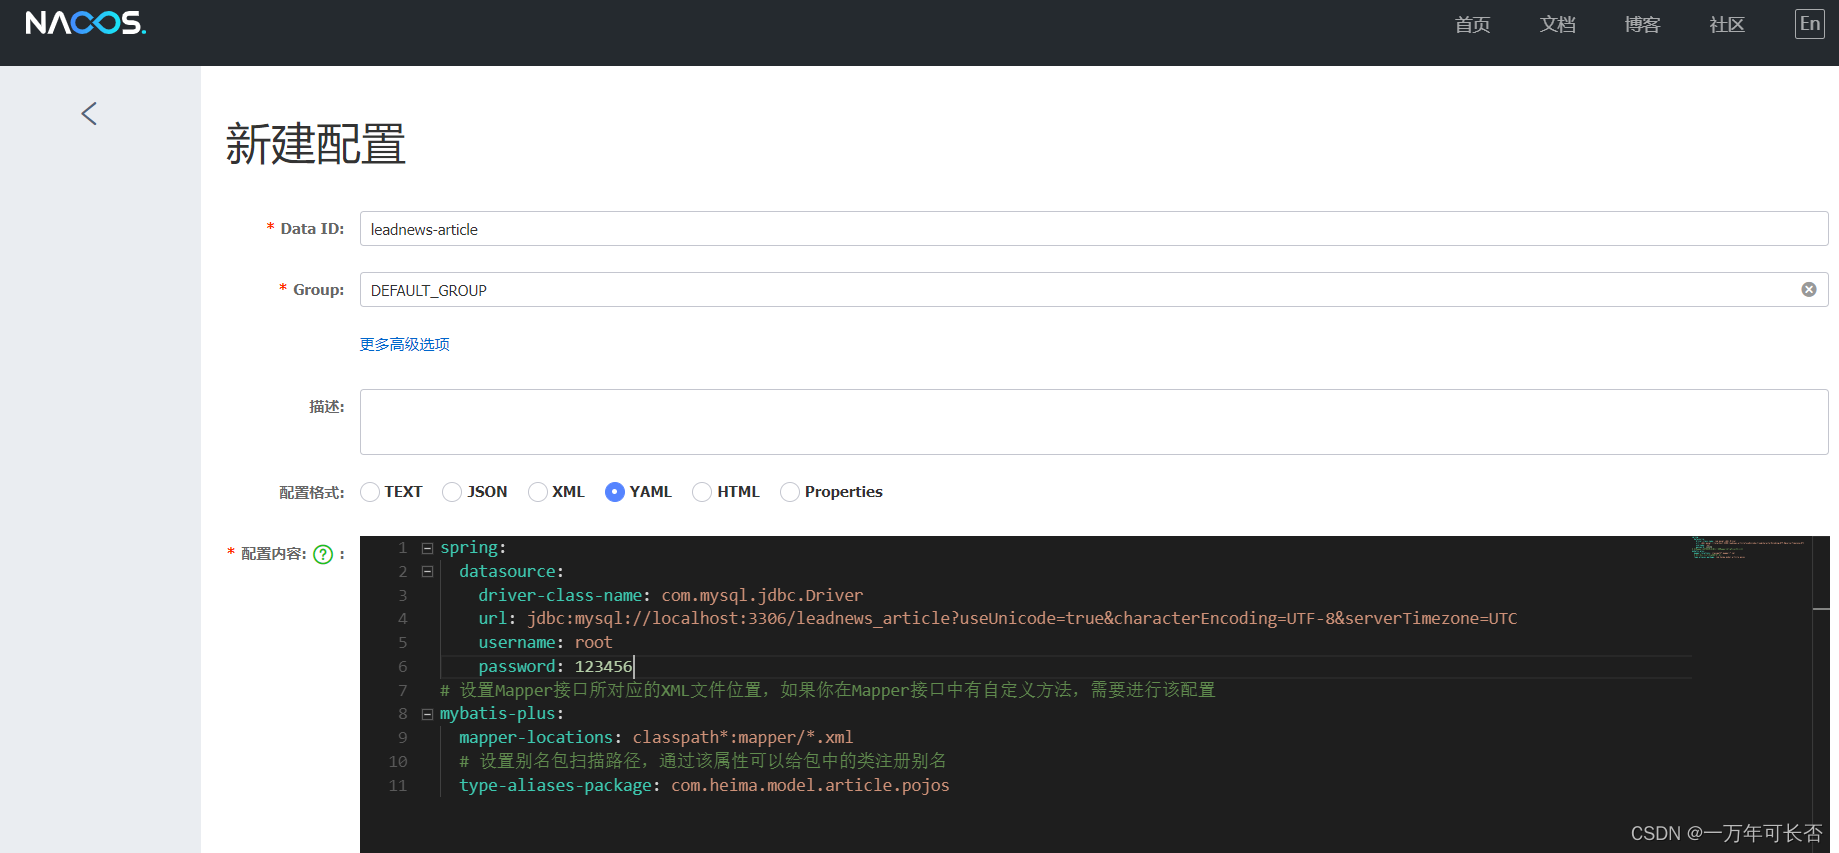Select the YAML format radio button
Image resolution: width=1839 pixels, height=853 pixels.
point(615,492)
